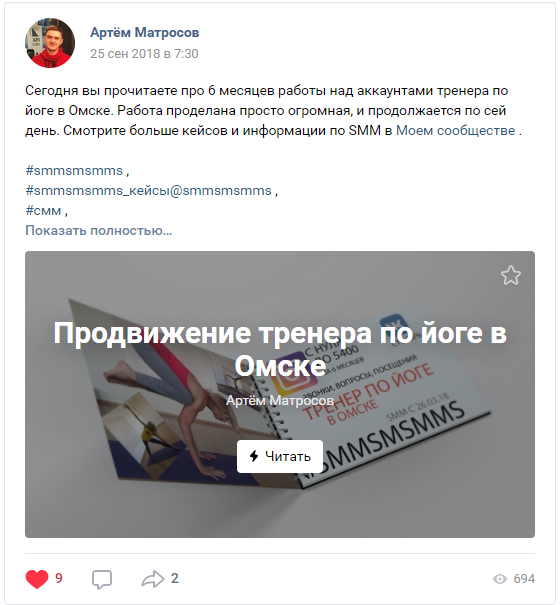This screenshot has width=560, height=605.
Task: Open the #smmsmsmms hashtag
Action: pyautogui.click(x=74, y=171)
